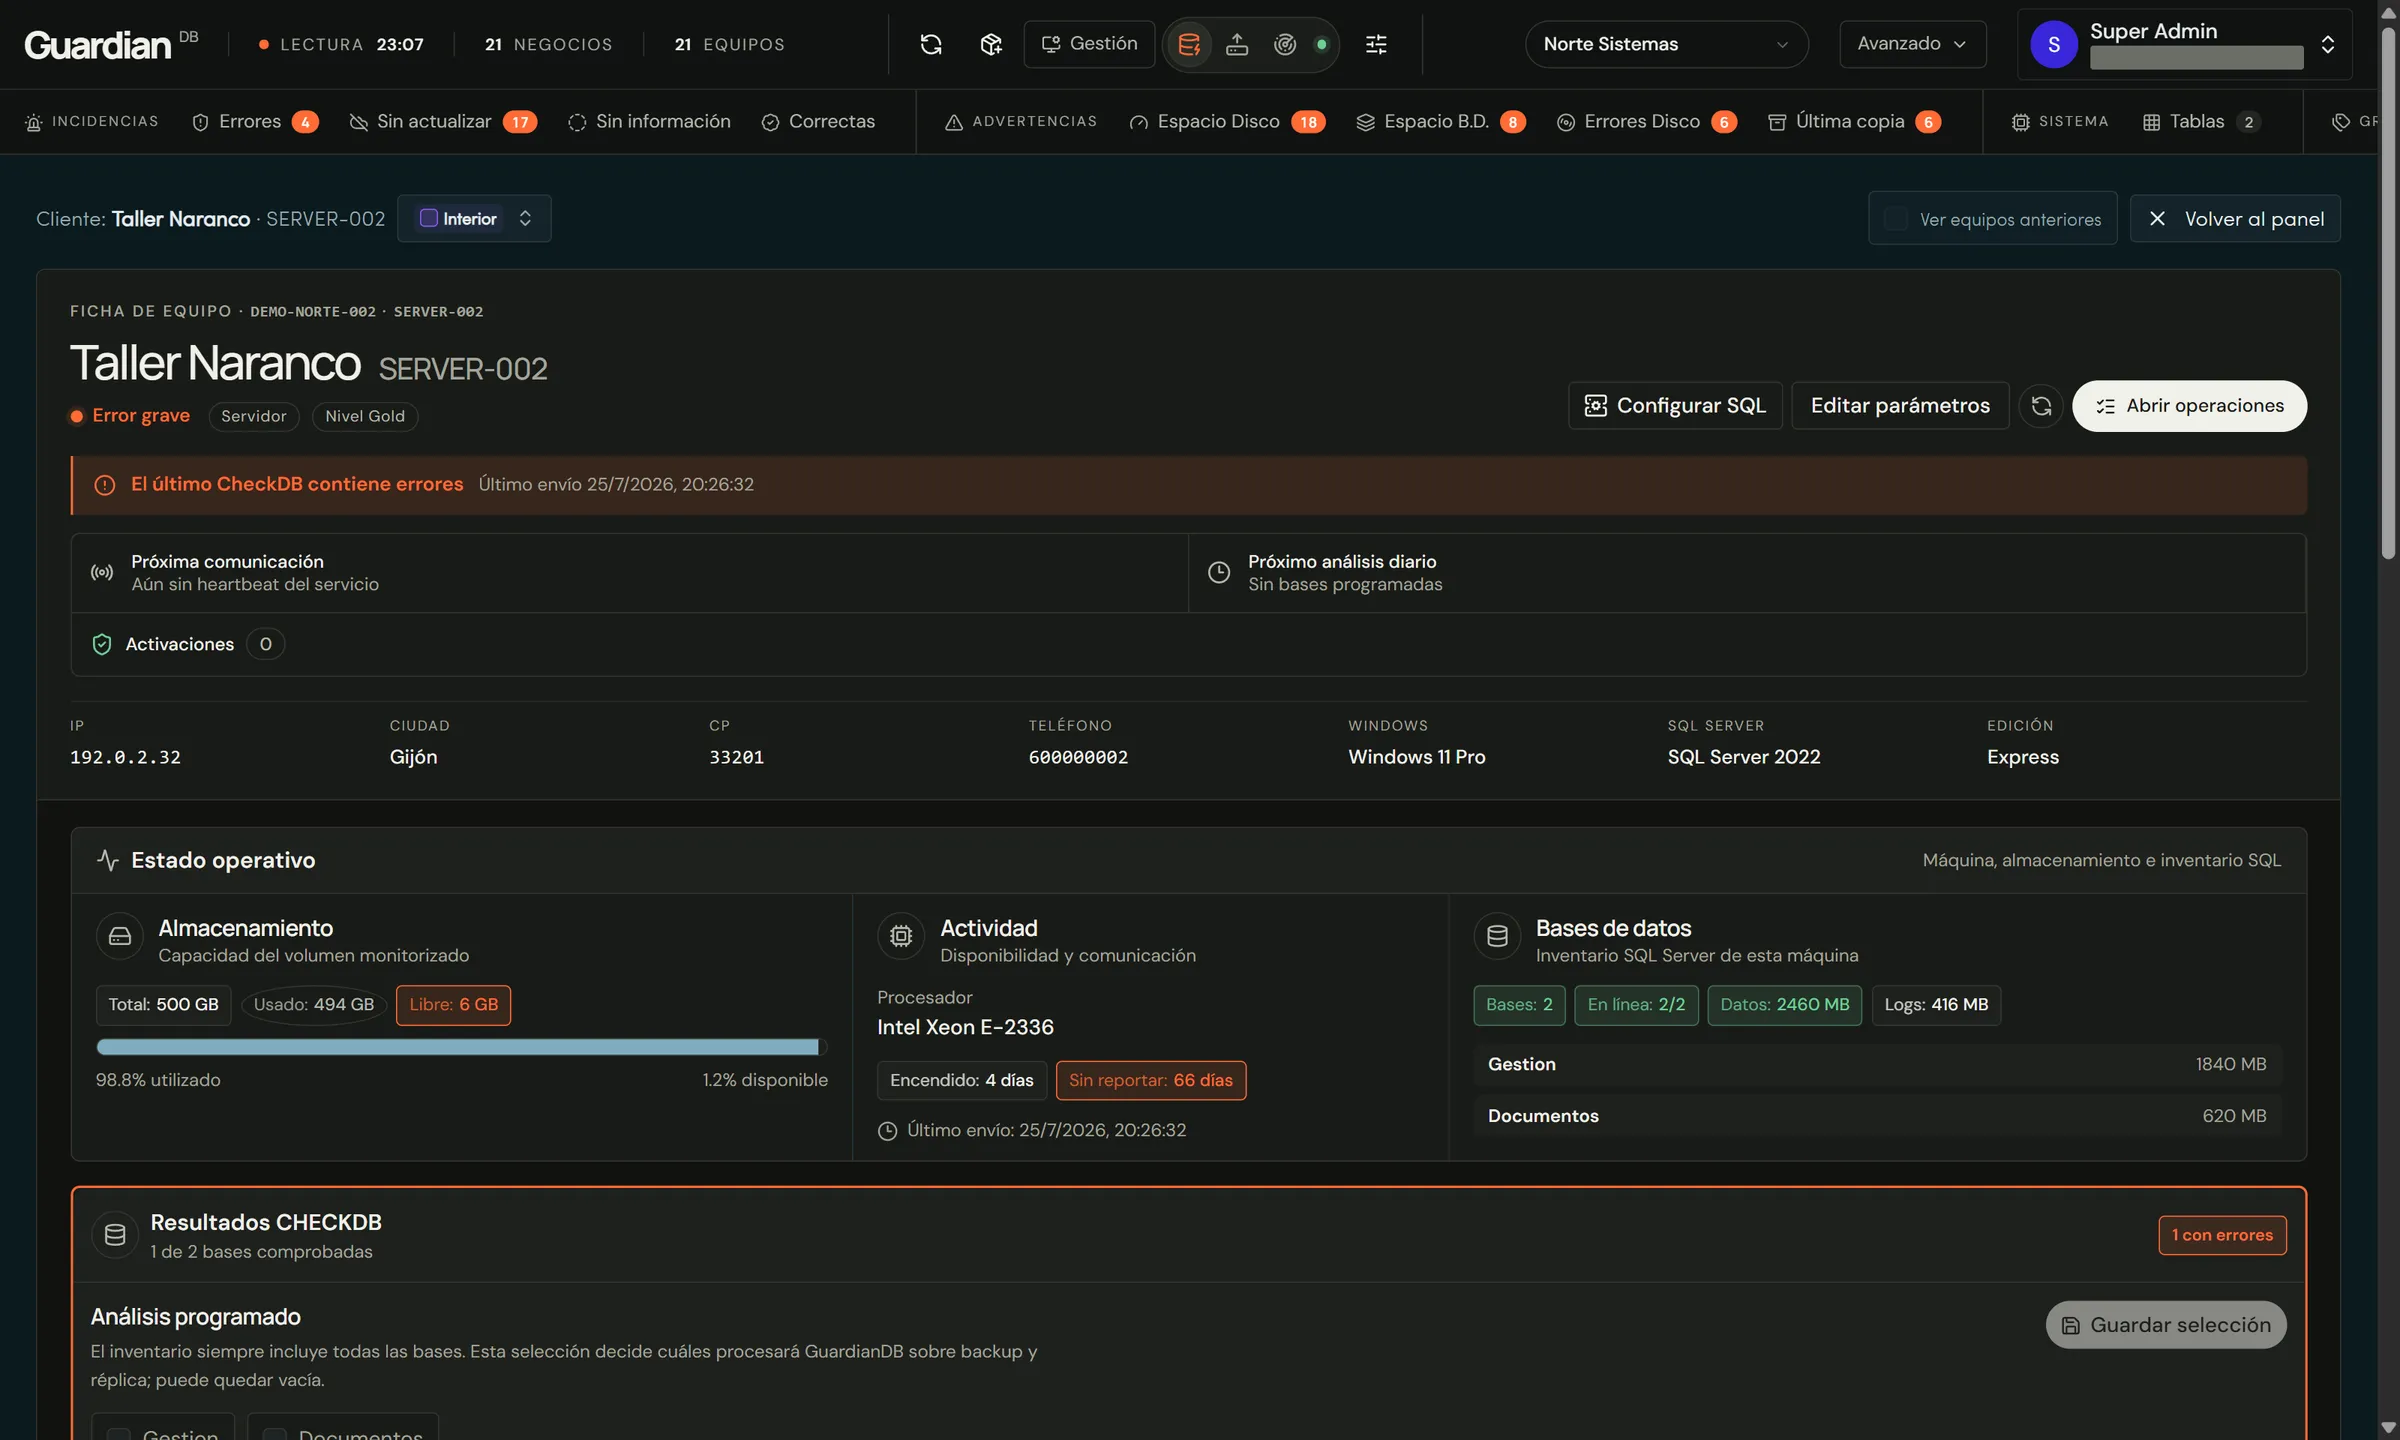The width and height of the screenshot is (2400, 1440).
Task: Click the clock icon for Próximo análisis diario
Action: pos(1219,573)
